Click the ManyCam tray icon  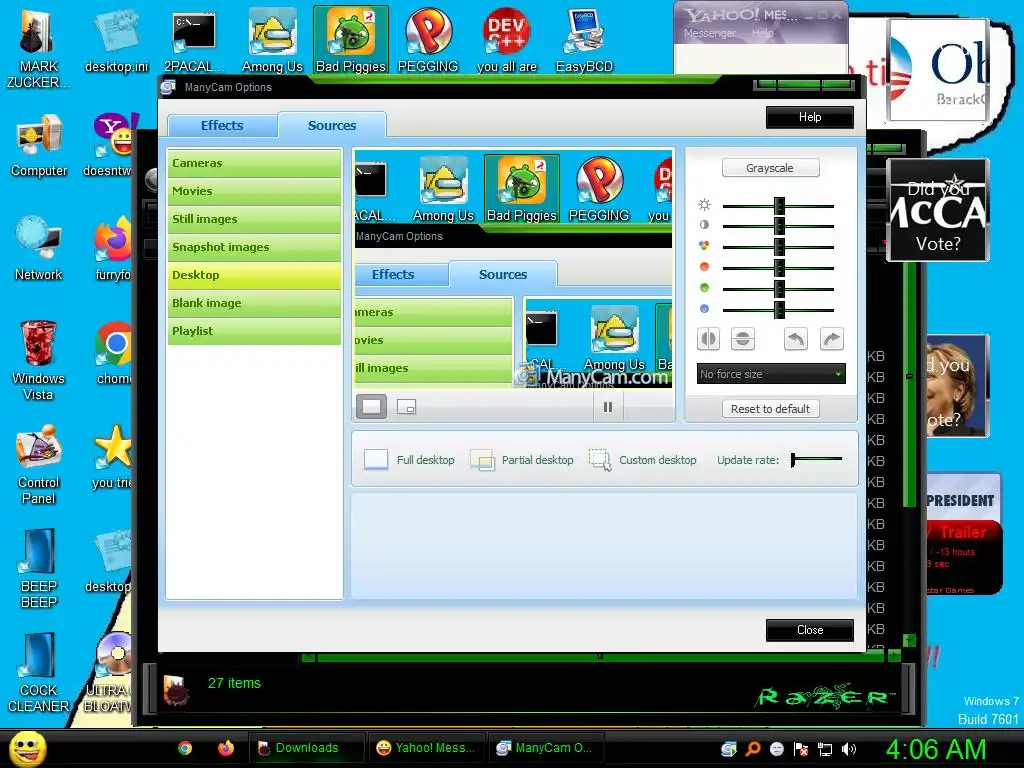729,749
